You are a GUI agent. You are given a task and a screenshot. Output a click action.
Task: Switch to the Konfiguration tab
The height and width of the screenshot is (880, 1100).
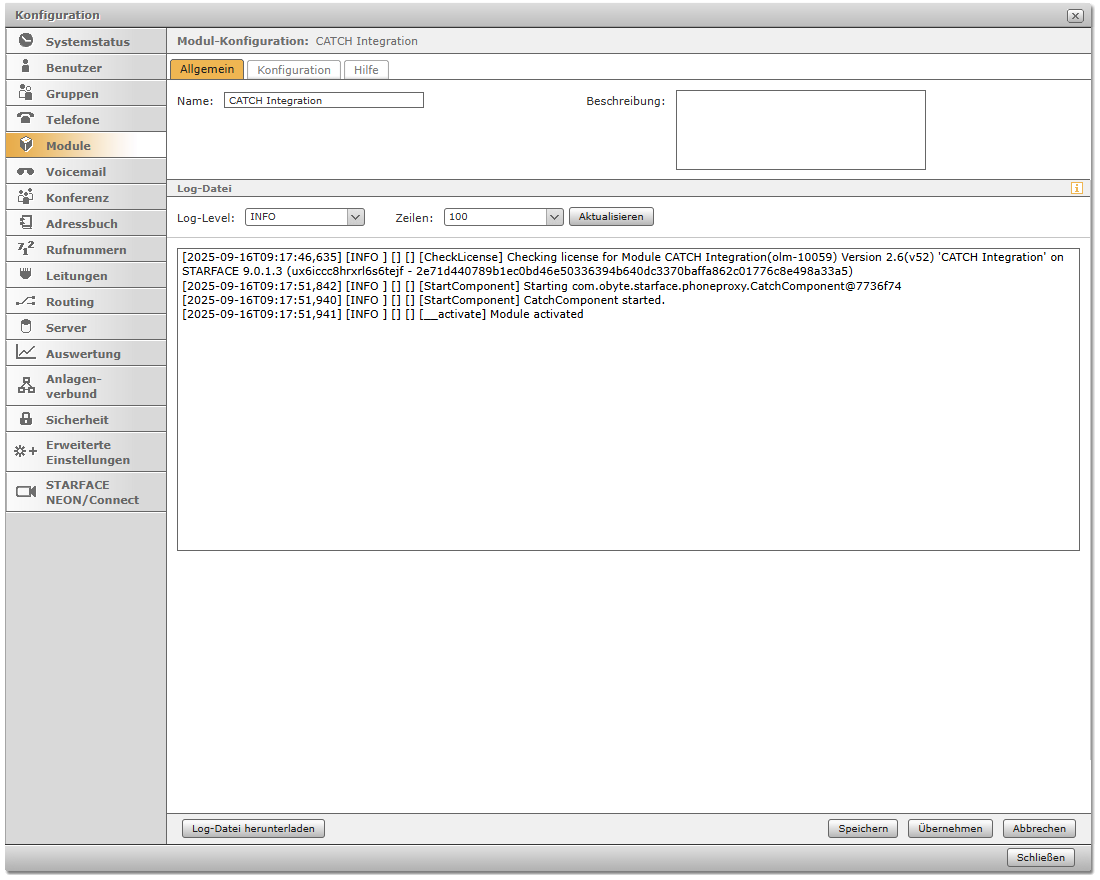click(x=294, y=70)
